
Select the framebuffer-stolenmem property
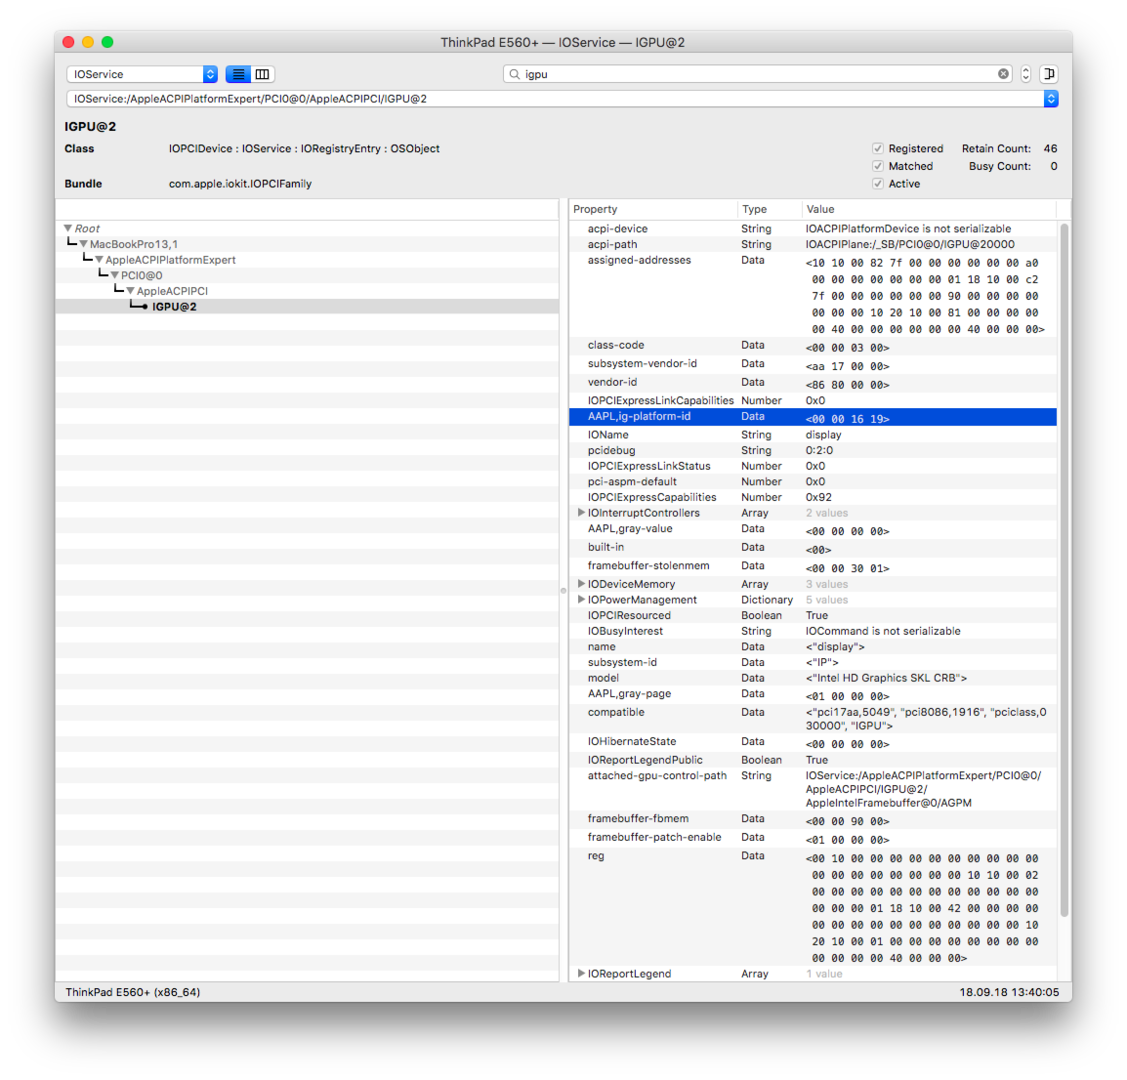[x=812, y=568]
